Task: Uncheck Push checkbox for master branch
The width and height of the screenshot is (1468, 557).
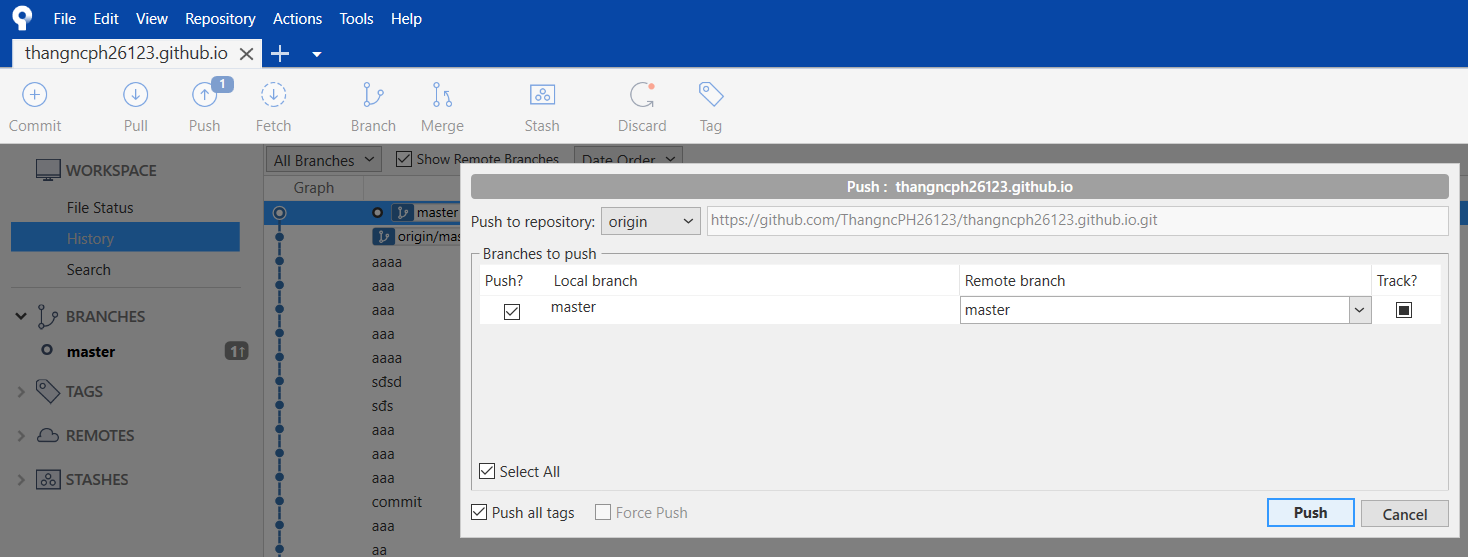Action: [512, 311]
